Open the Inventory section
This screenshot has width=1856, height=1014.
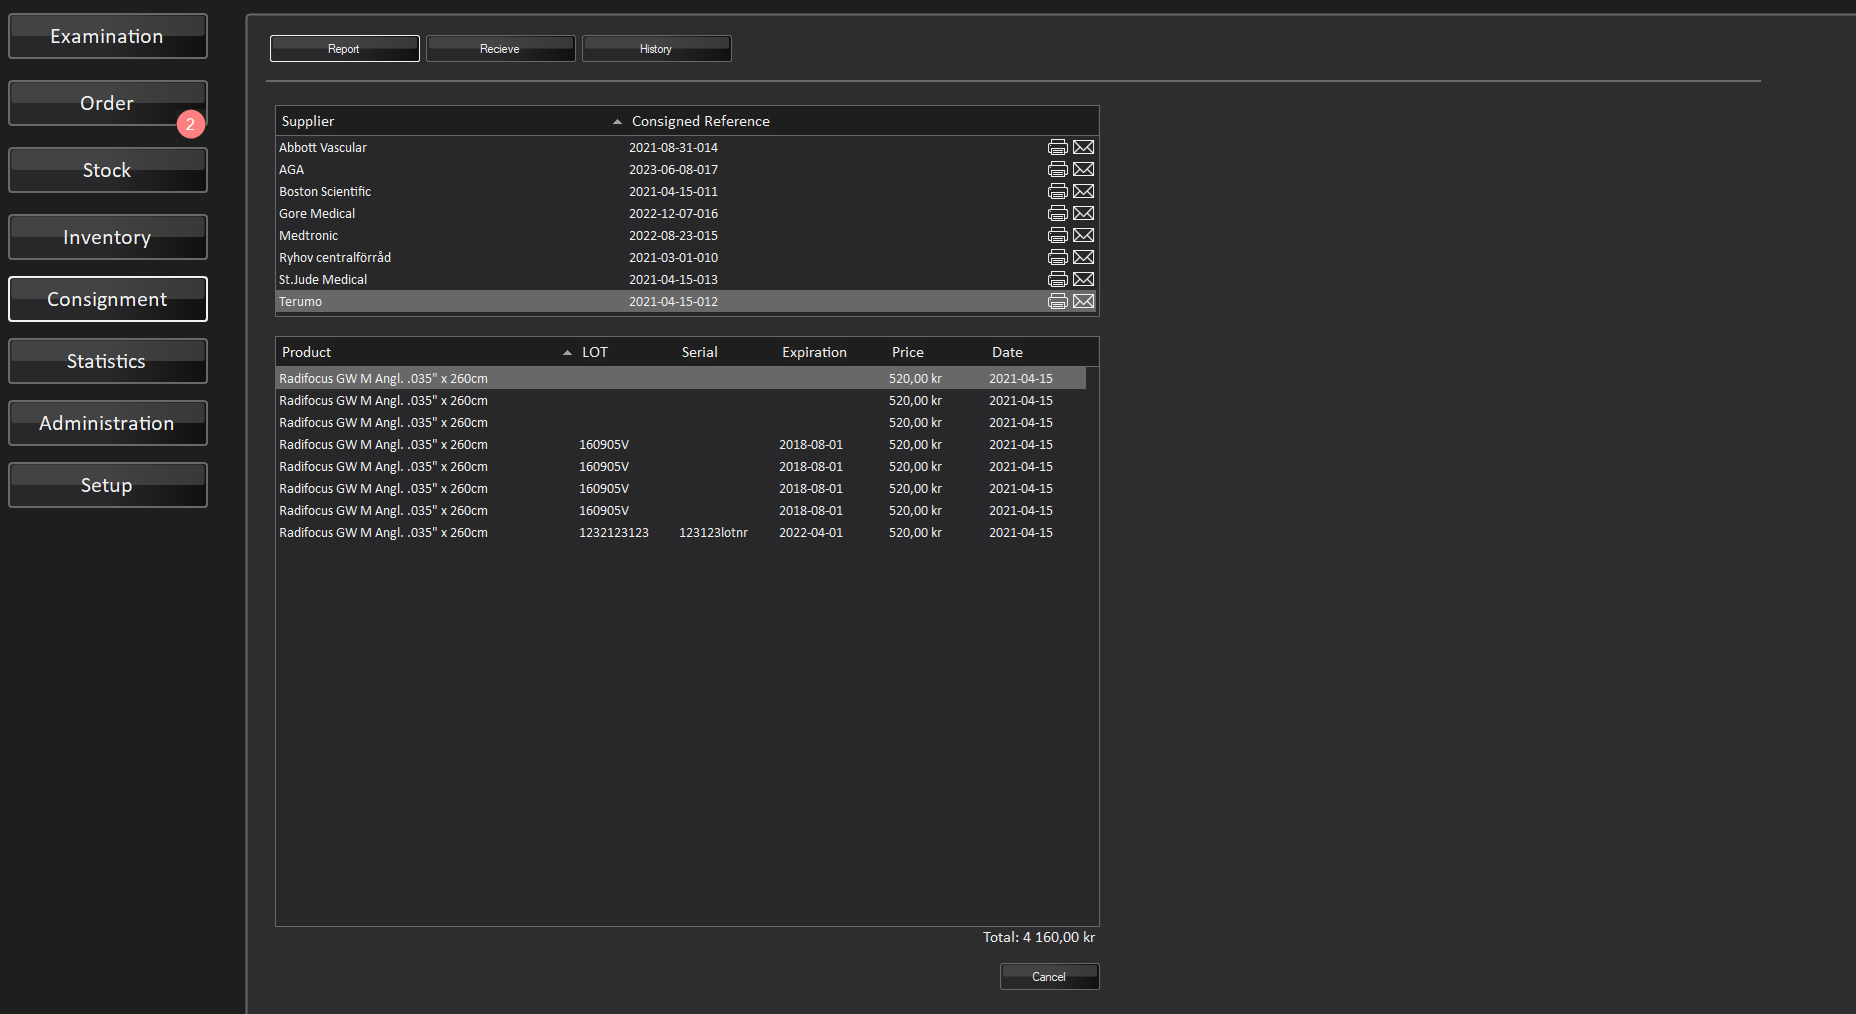click(x=107, y=237)
